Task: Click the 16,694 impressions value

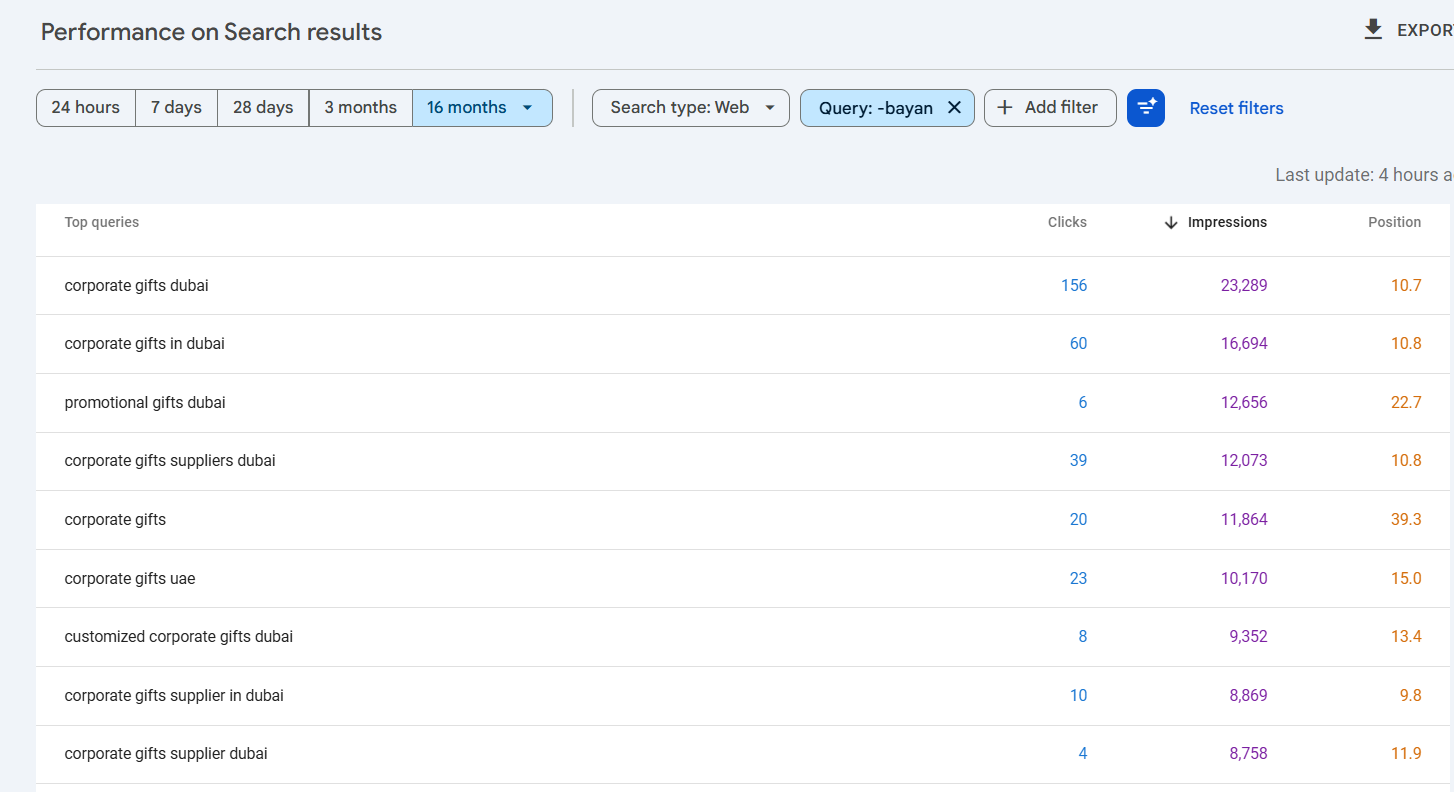Action: point(1244,344)
